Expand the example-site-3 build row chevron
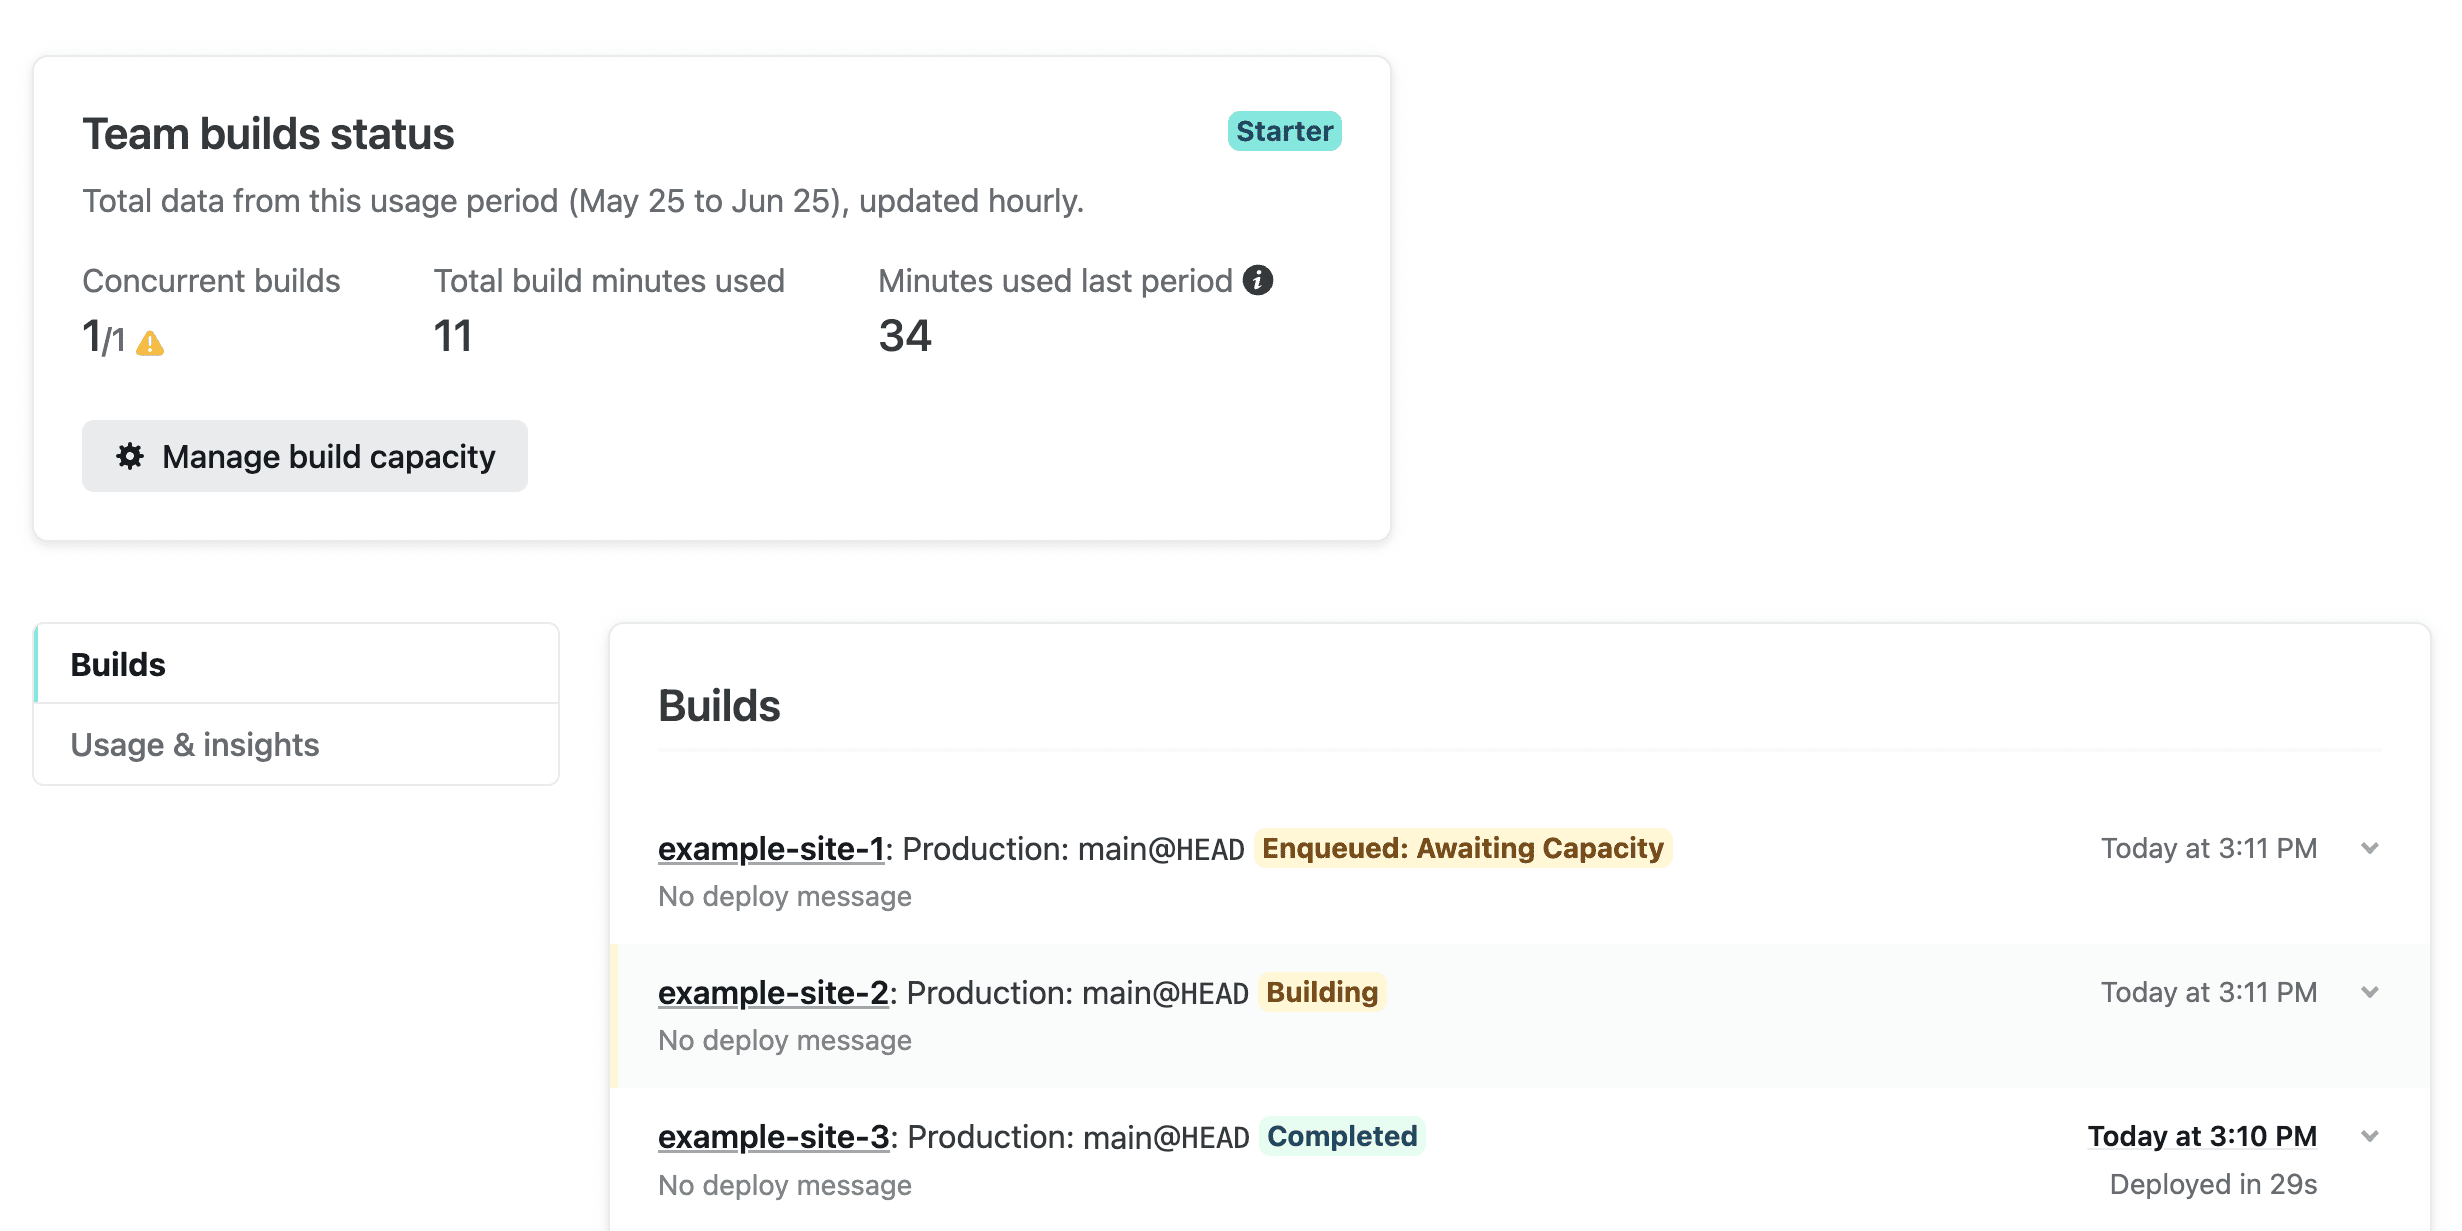The height and width of the screenshot is (1231, 2462). [2369, 1137]
